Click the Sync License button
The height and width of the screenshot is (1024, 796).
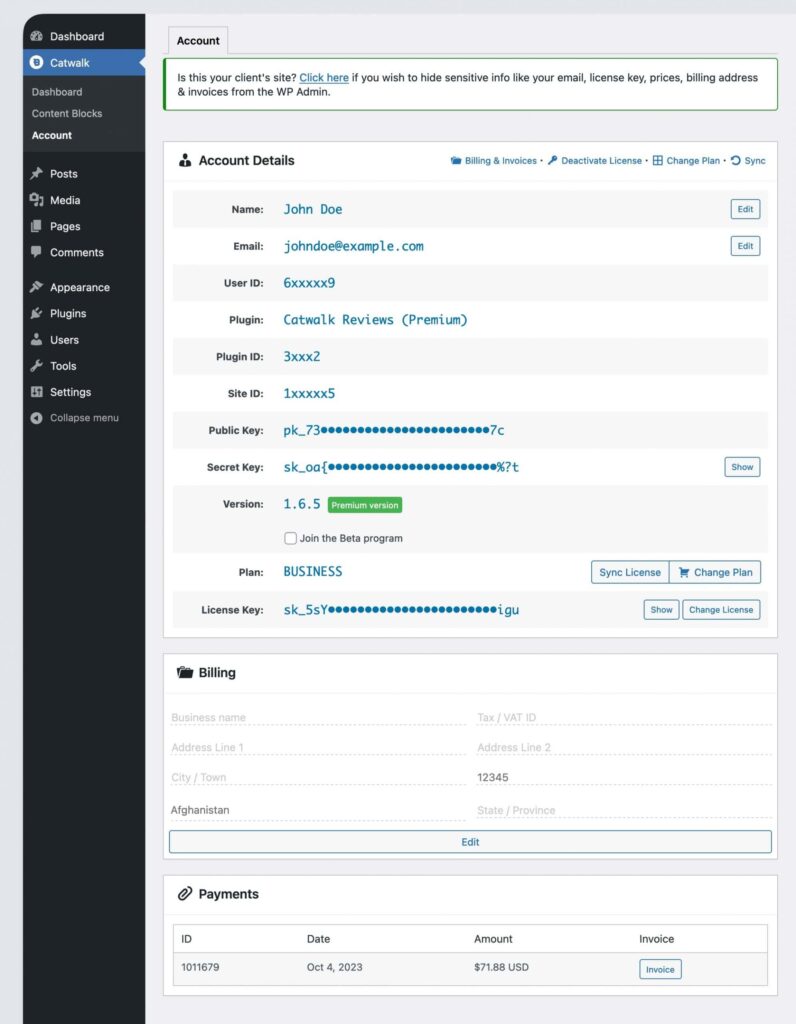[x=629, y=572]
